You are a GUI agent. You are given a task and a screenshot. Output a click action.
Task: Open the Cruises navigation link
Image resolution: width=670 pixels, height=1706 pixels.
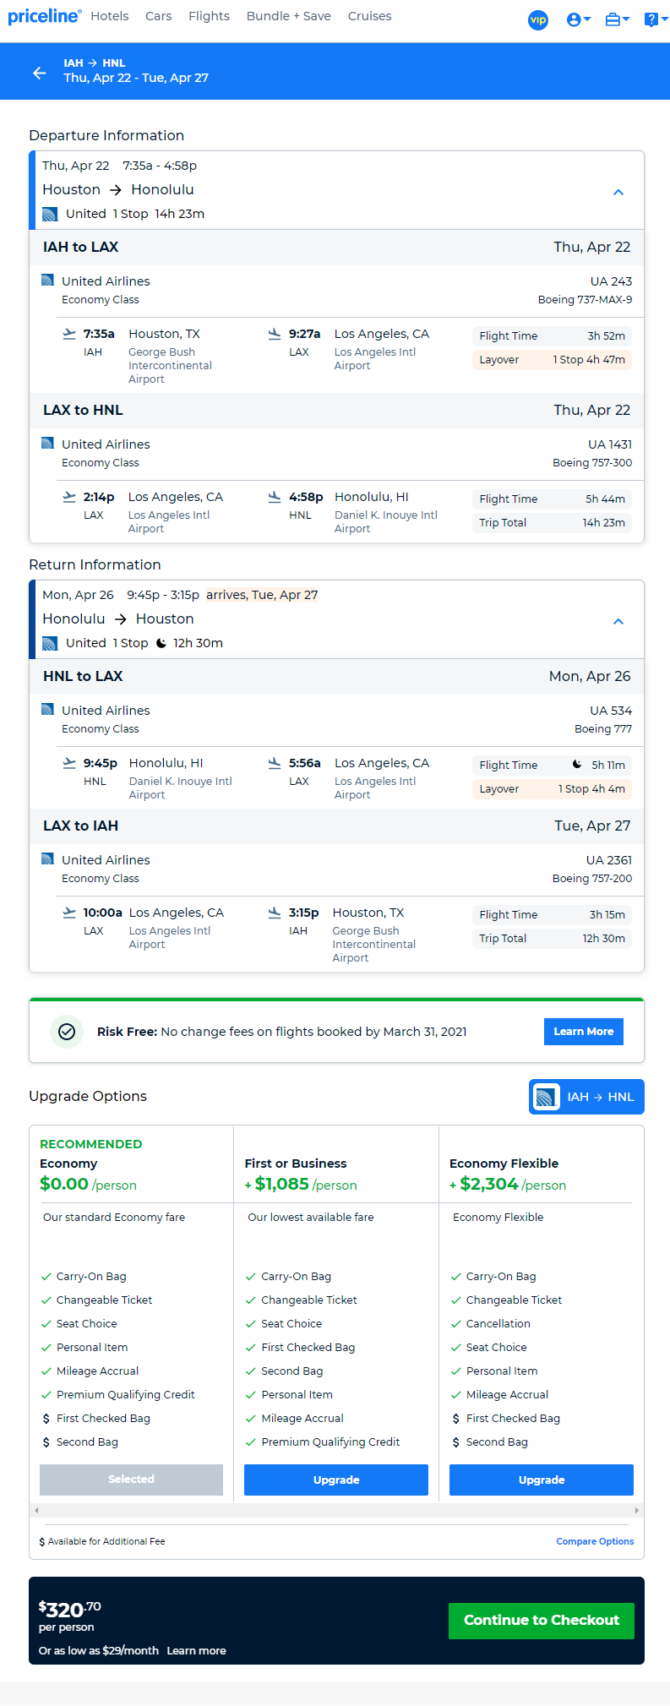370,16
